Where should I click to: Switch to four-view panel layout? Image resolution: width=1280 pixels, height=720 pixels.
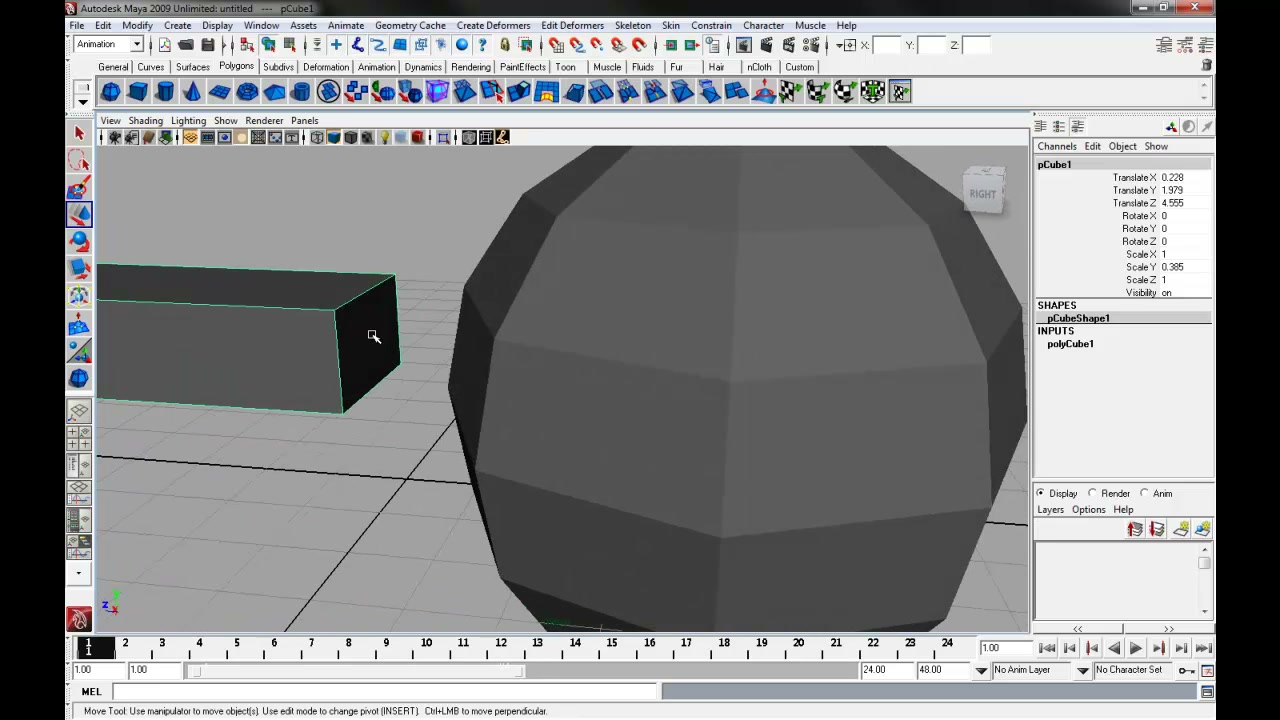pyautogui.click(x=79, y=438)
